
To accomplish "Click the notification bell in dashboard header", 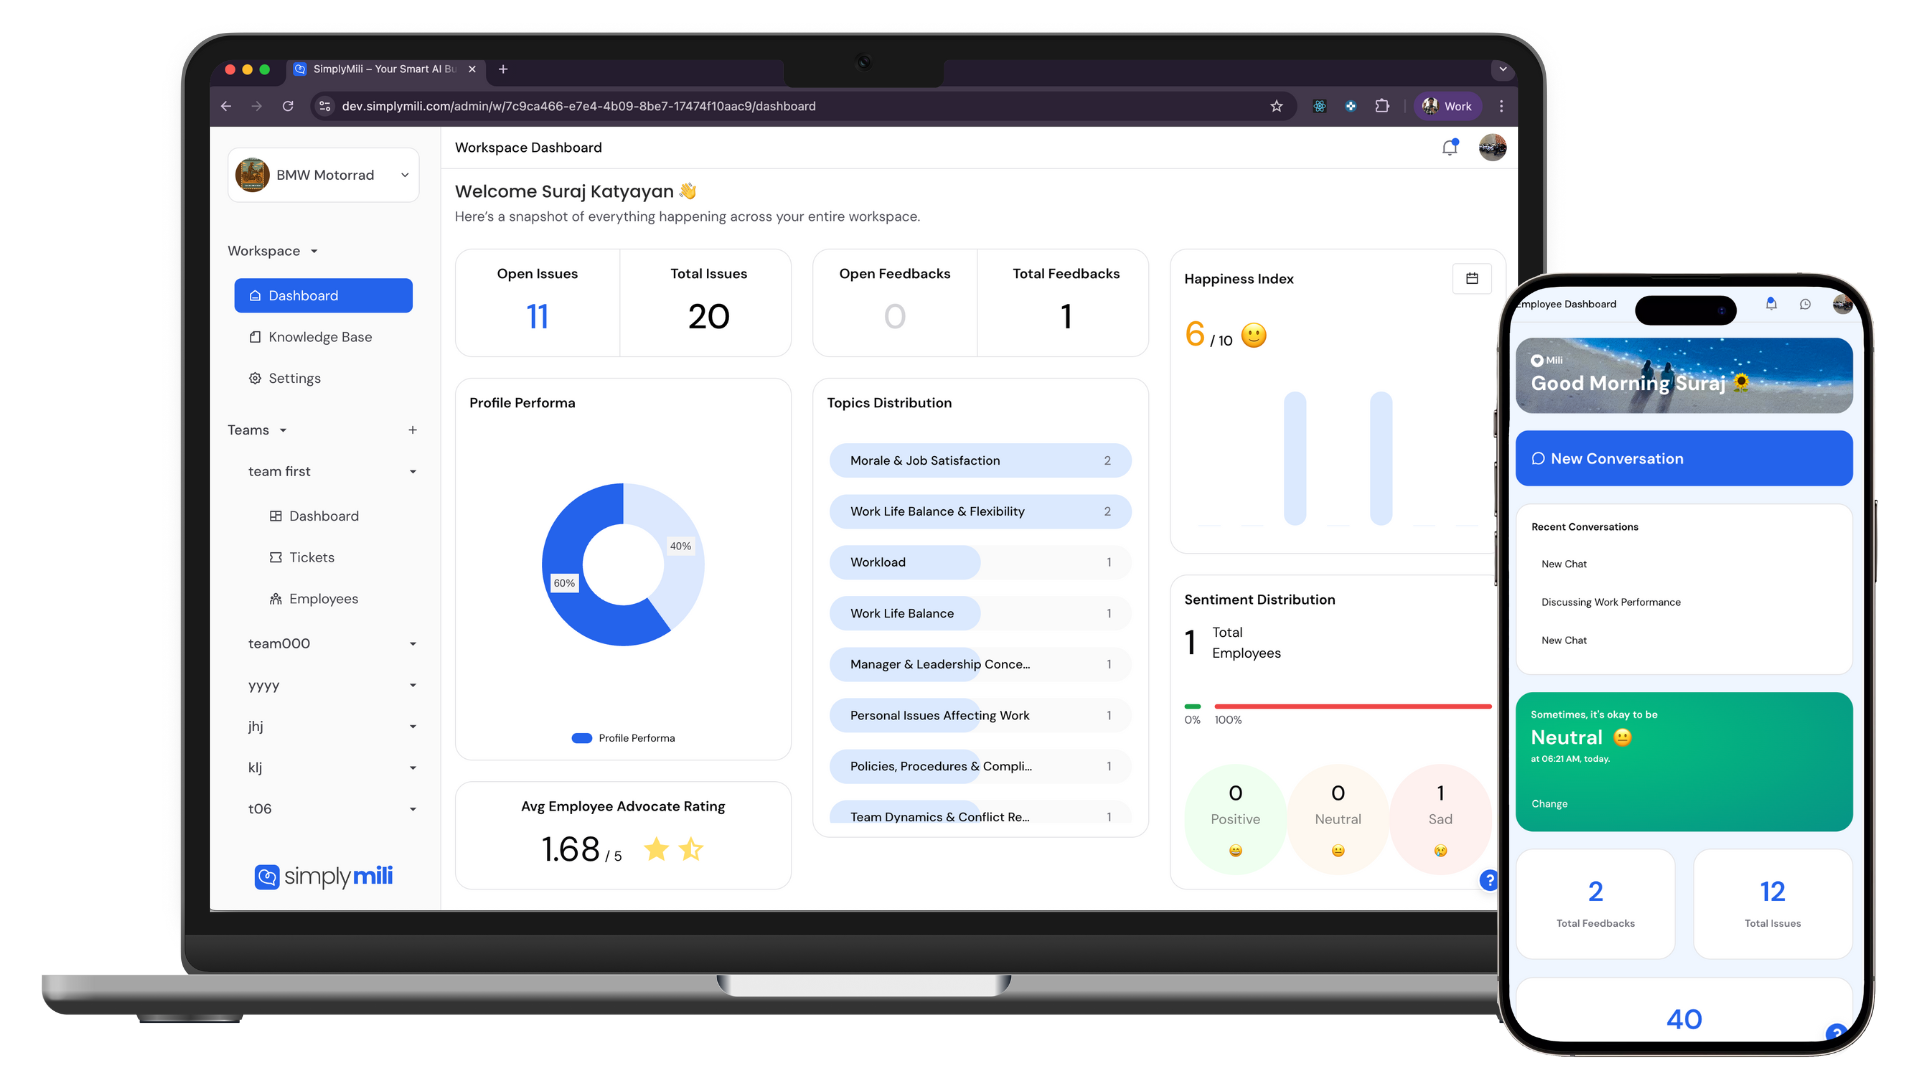I will click(x=1449, y=148).
